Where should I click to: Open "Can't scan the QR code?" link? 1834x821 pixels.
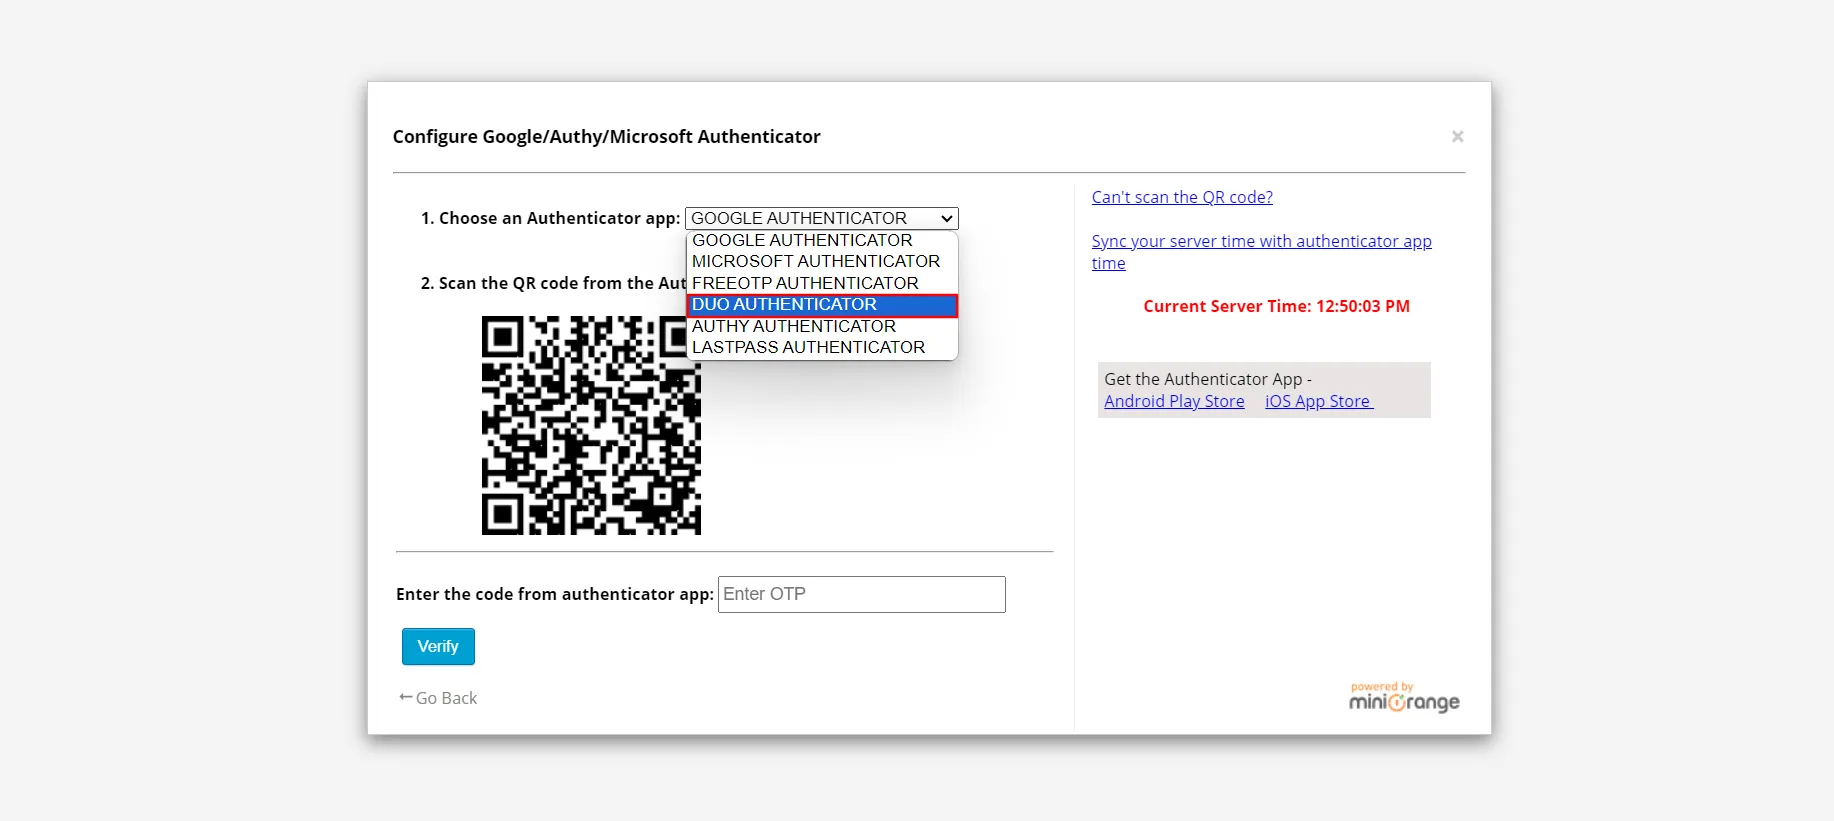pyautogui.click(x=1182, y=197)
